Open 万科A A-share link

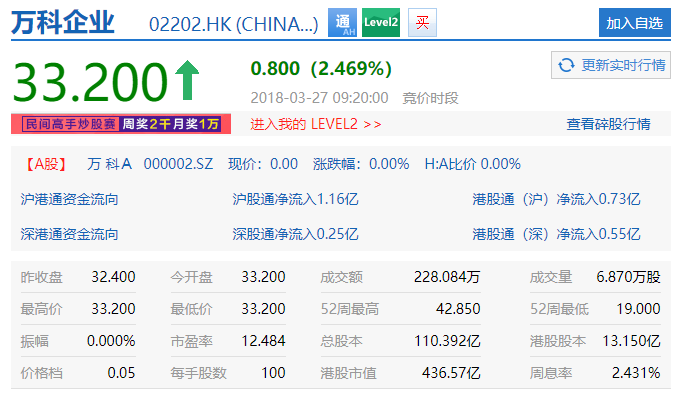(x=109, y=164)
